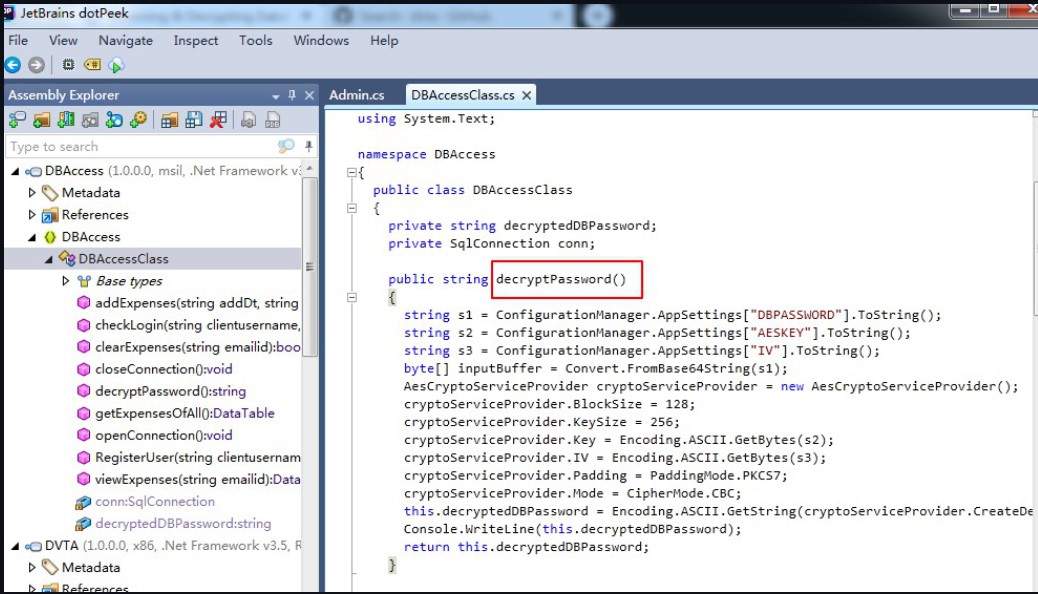This screenshot has height=594, width=1038.
Task: Click the Assembly Explorer vertical scrollbar
Action: pyautogui.click(x=309, y=265)
